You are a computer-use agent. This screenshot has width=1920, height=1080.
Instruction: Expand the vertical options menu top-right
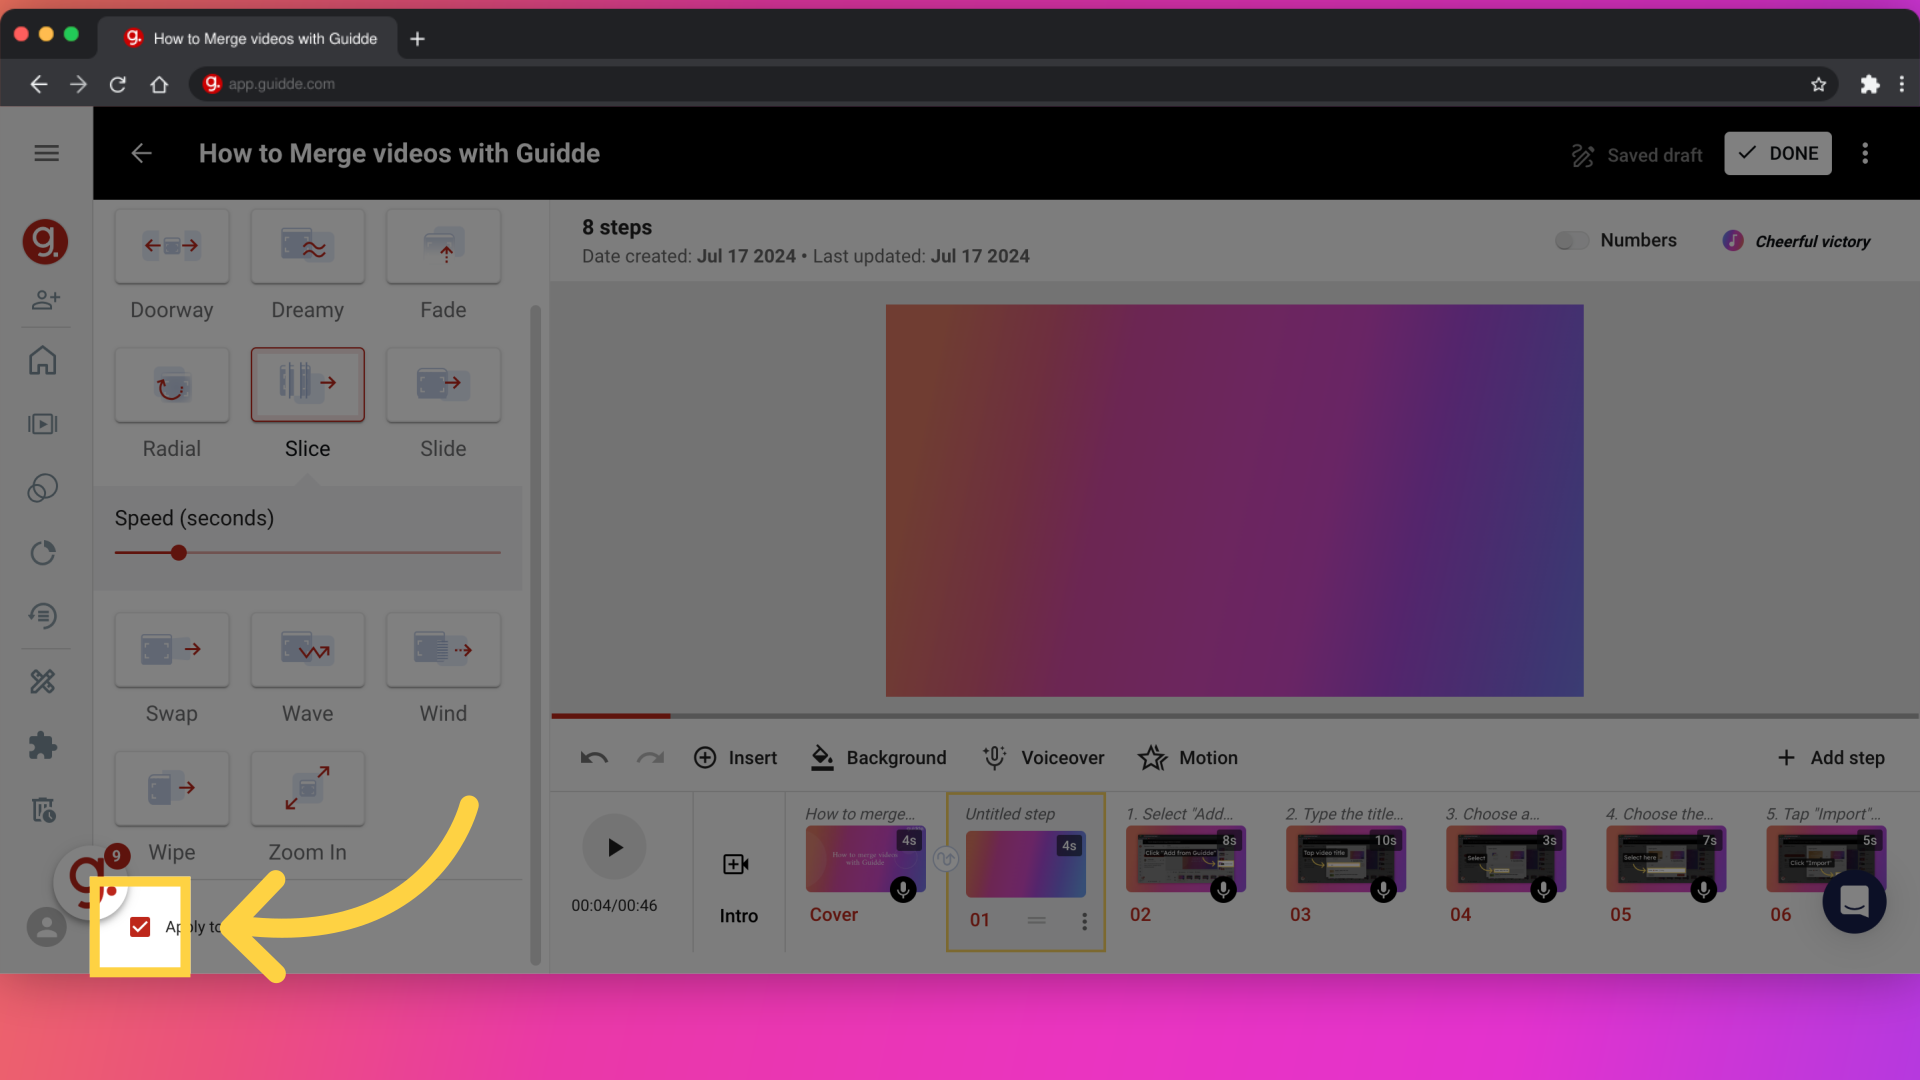pos(1865,153)
